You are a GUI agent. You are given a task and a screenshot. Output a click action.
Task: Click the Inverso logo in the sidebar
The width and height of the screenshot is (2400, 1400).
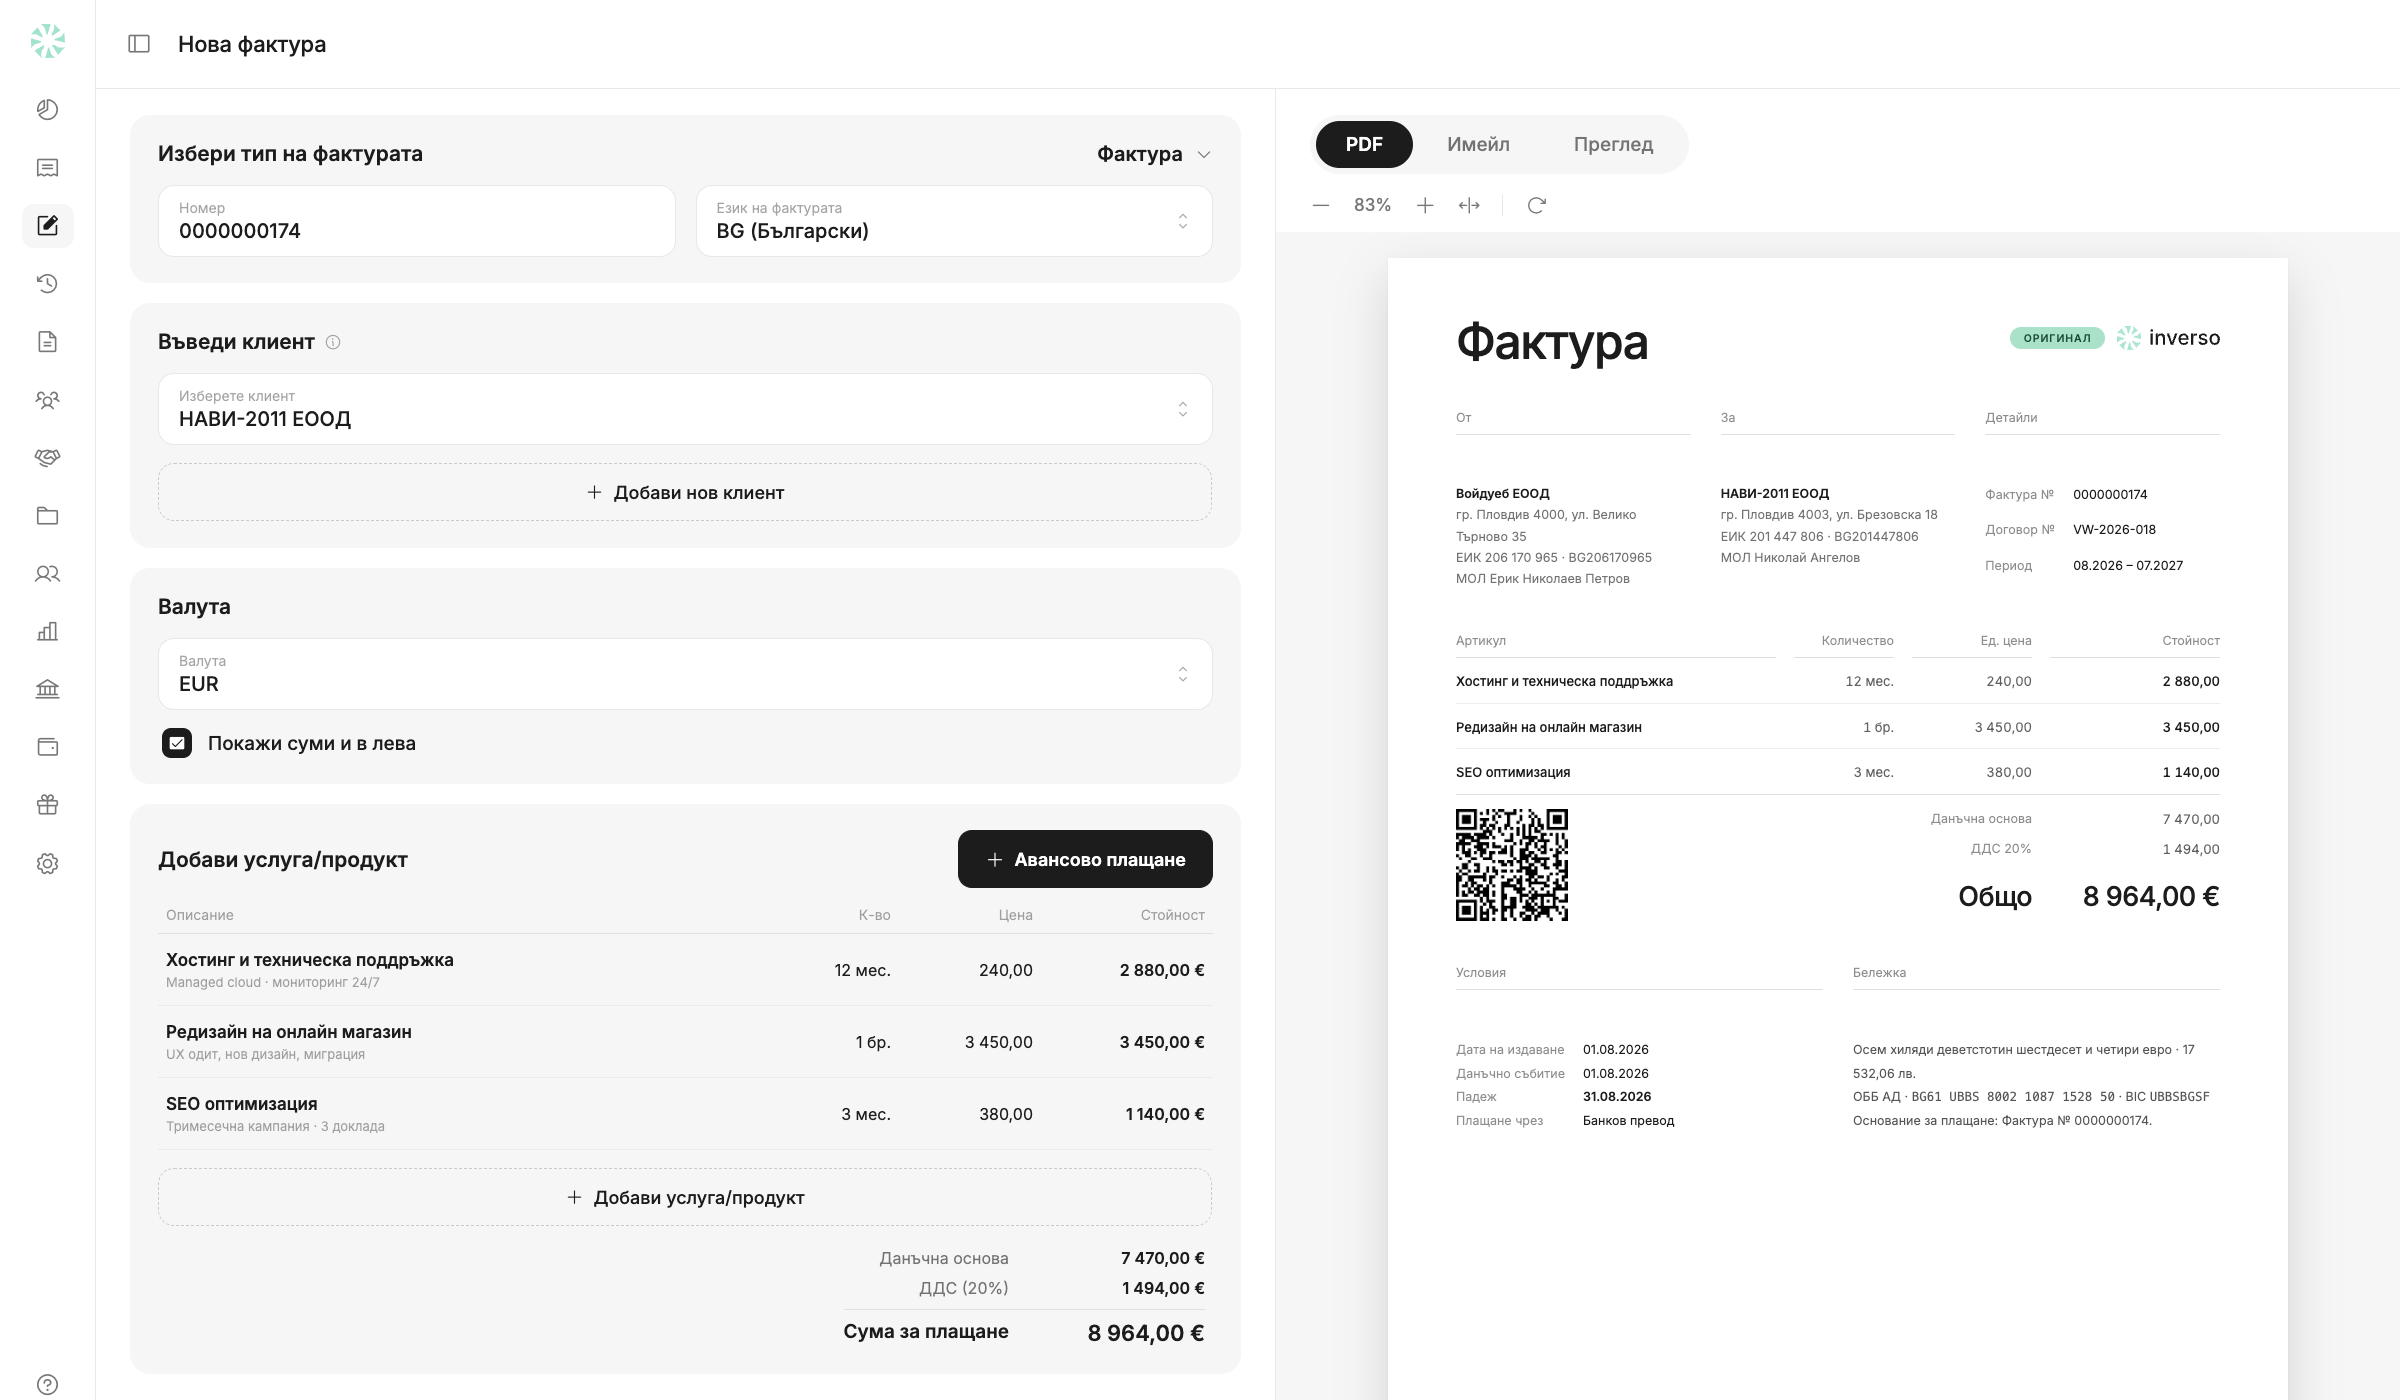pyautogui.click(x=47, y=42)
